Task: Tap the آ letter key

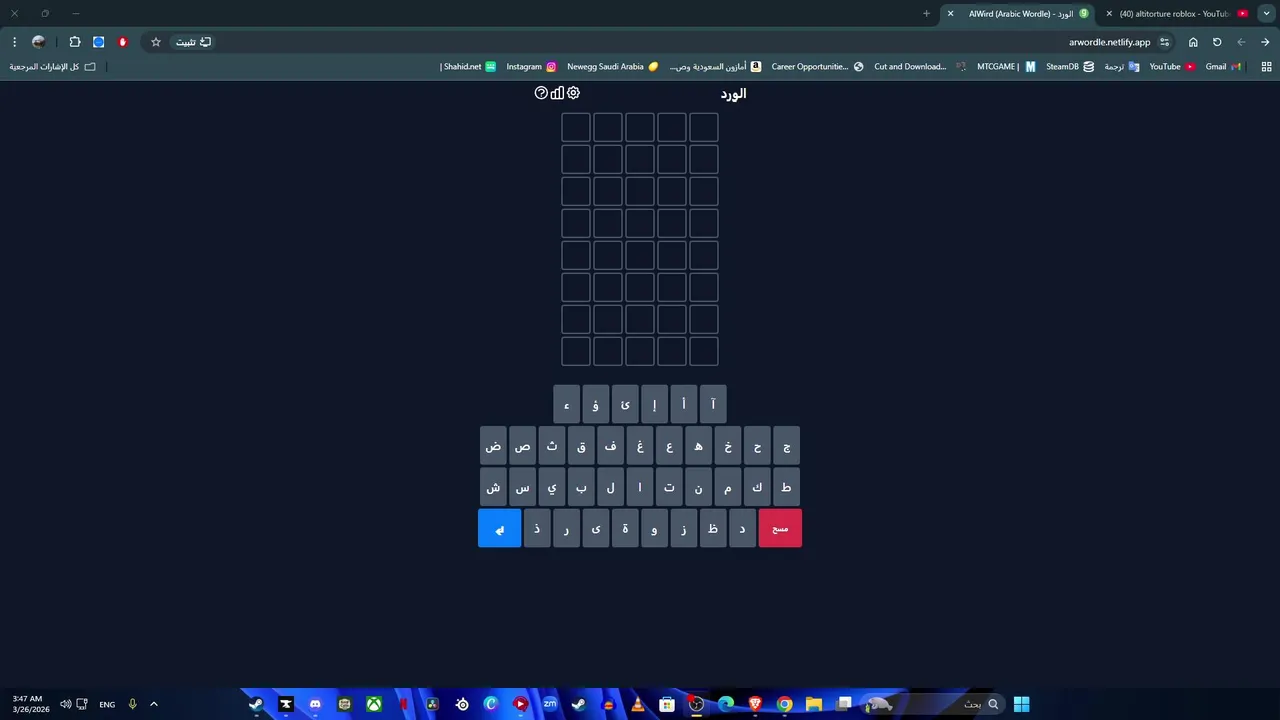Action: (x=713, y=404)
